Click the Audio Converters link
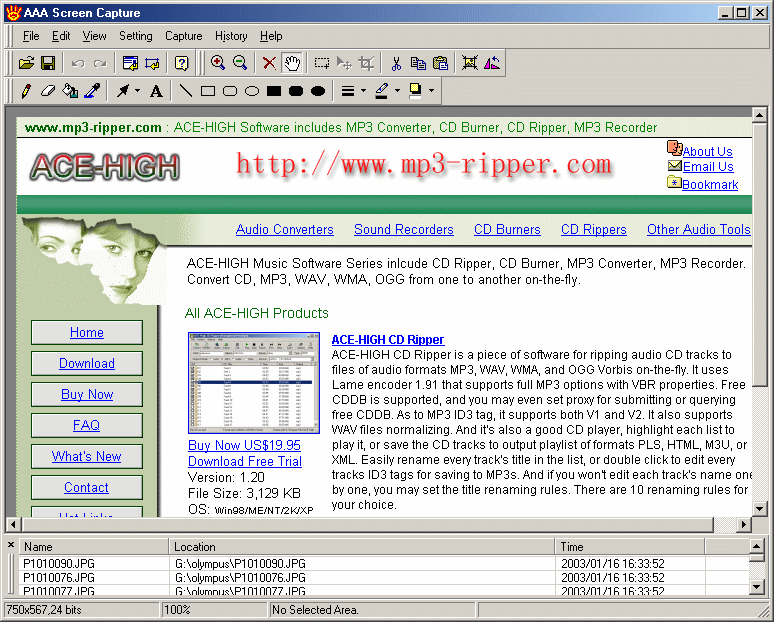The image size is (774, 622). click(x=284, y=230)
